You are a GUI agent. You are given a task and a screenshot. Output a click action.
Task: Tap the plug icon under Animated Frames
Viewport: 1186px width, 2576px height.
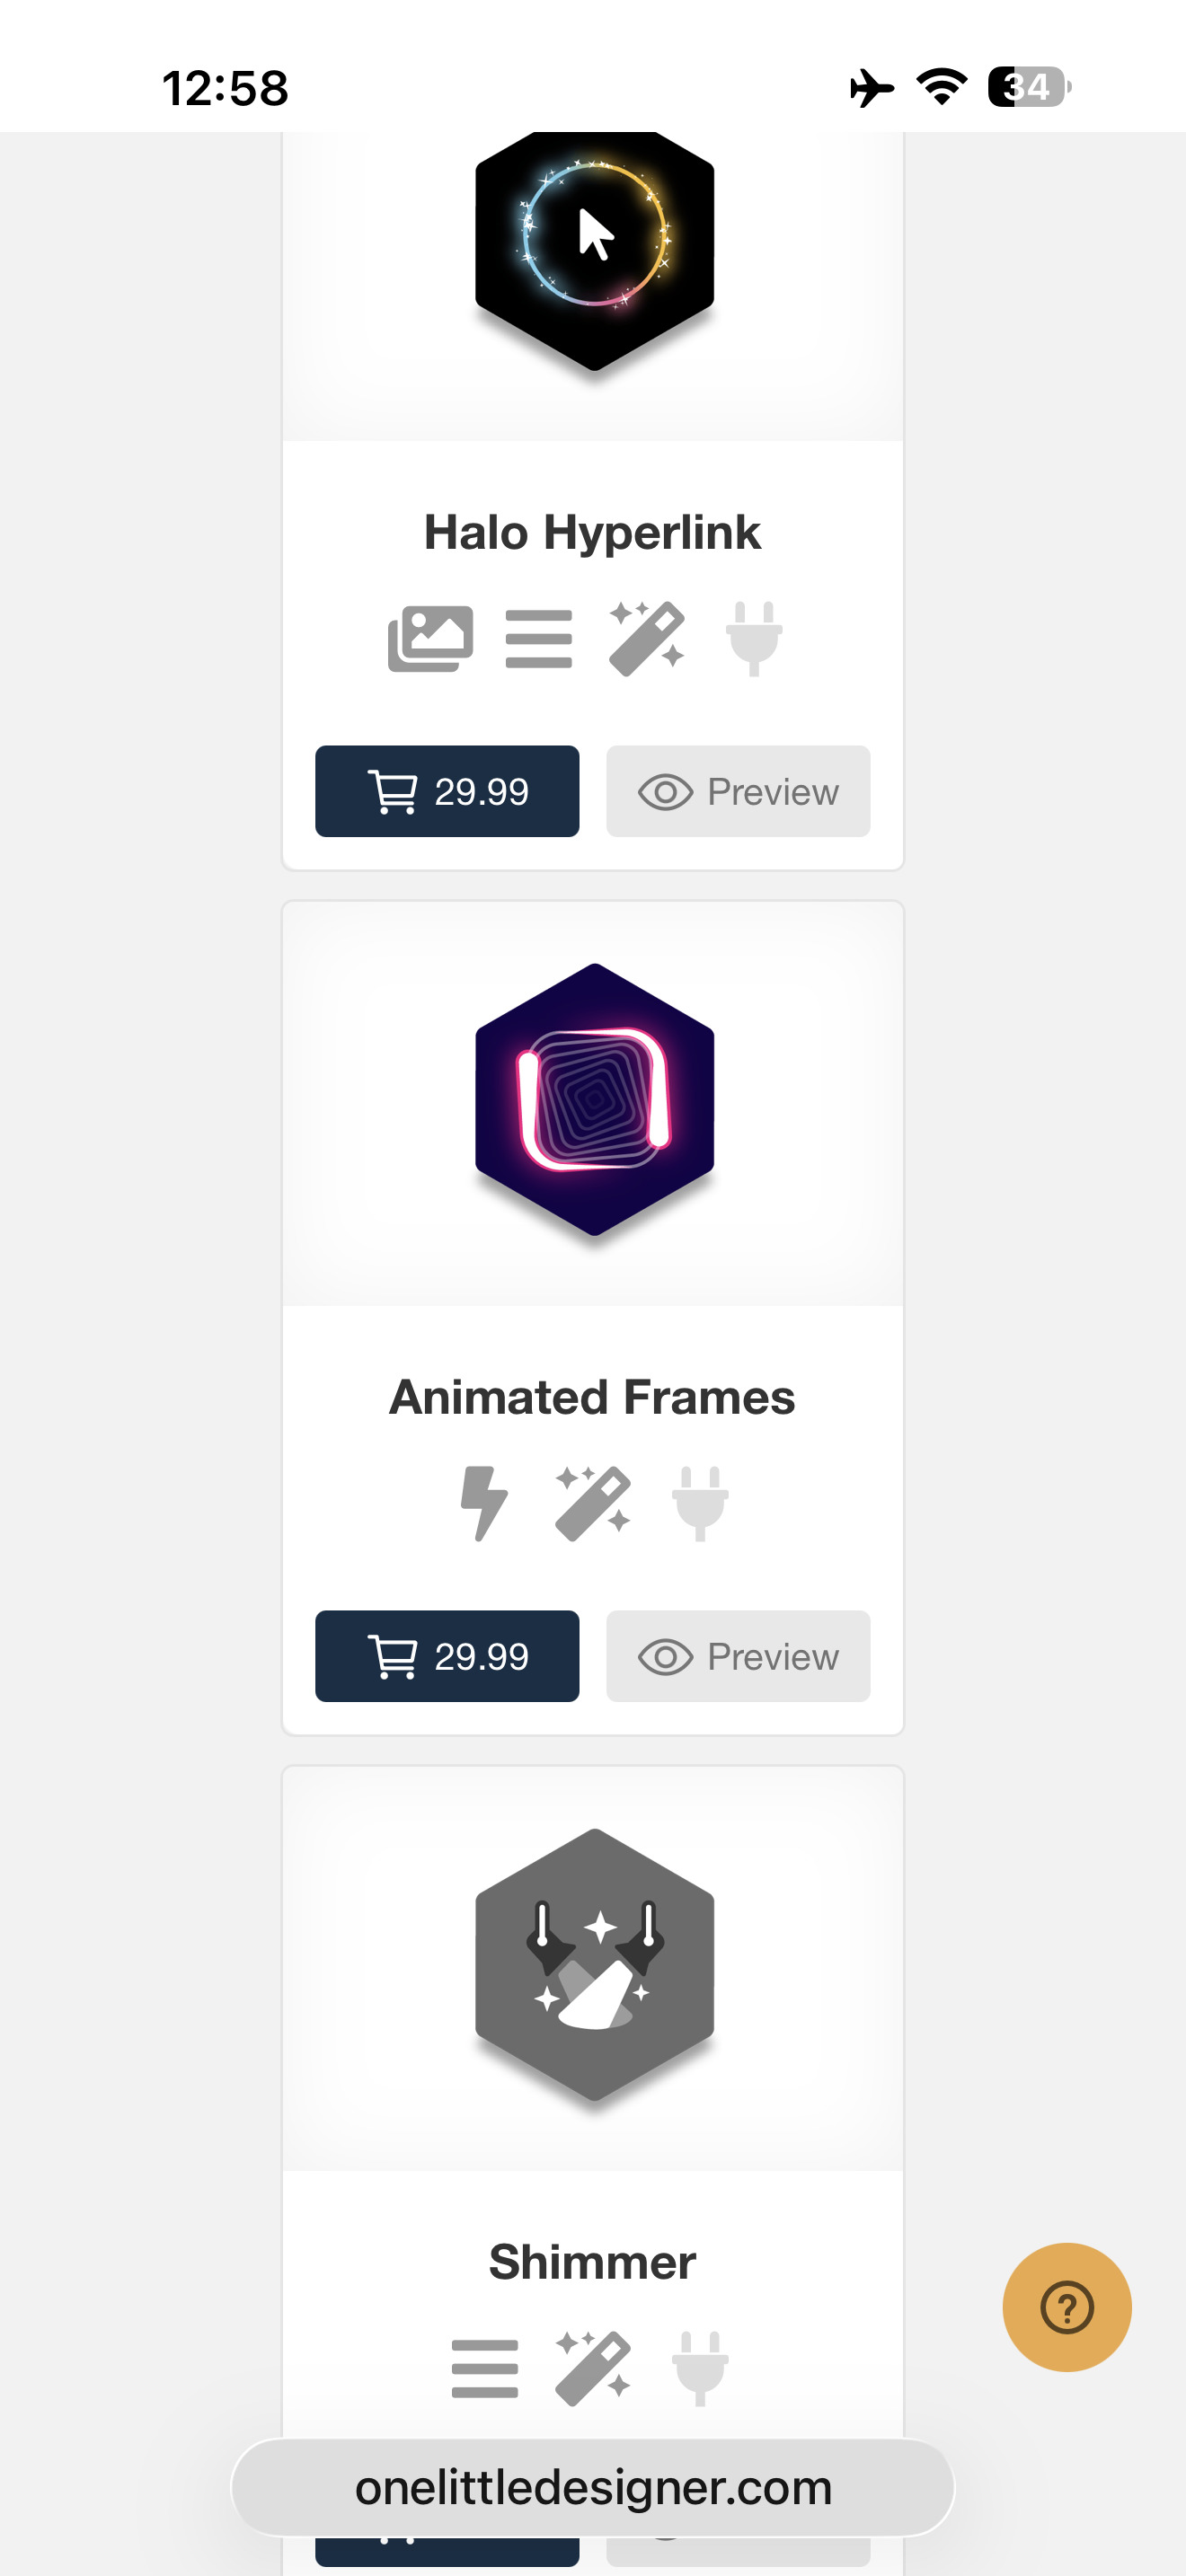pyautogui.click(x=700, y=1503)
